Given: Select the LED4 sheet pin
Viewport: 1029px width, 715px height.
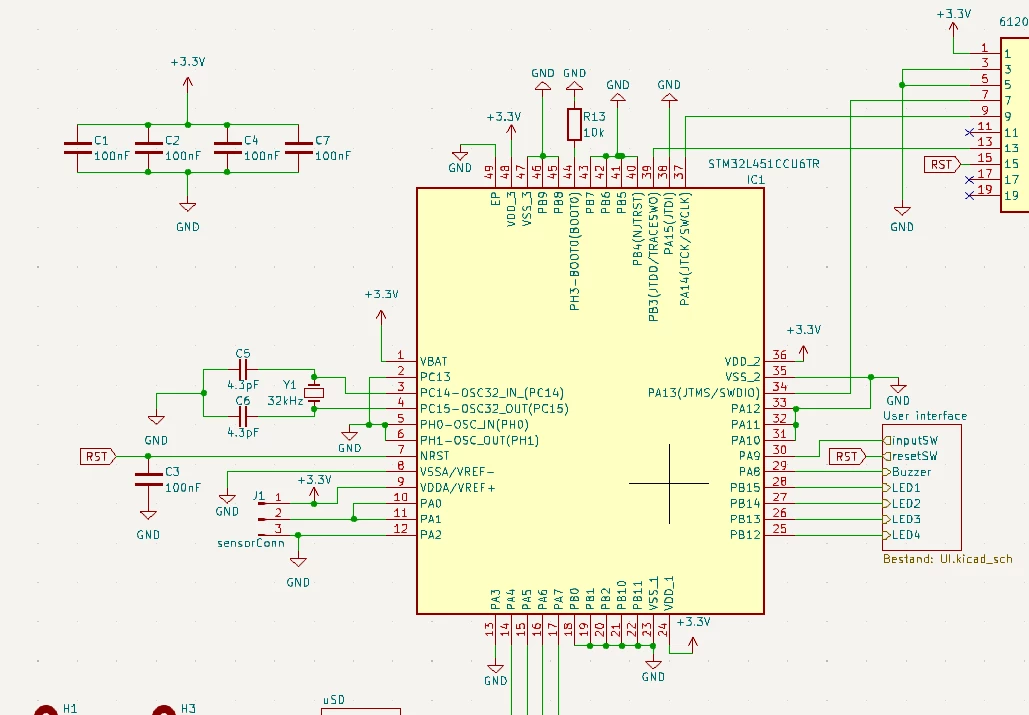Looking at the screenshot, I should [902, 535].
